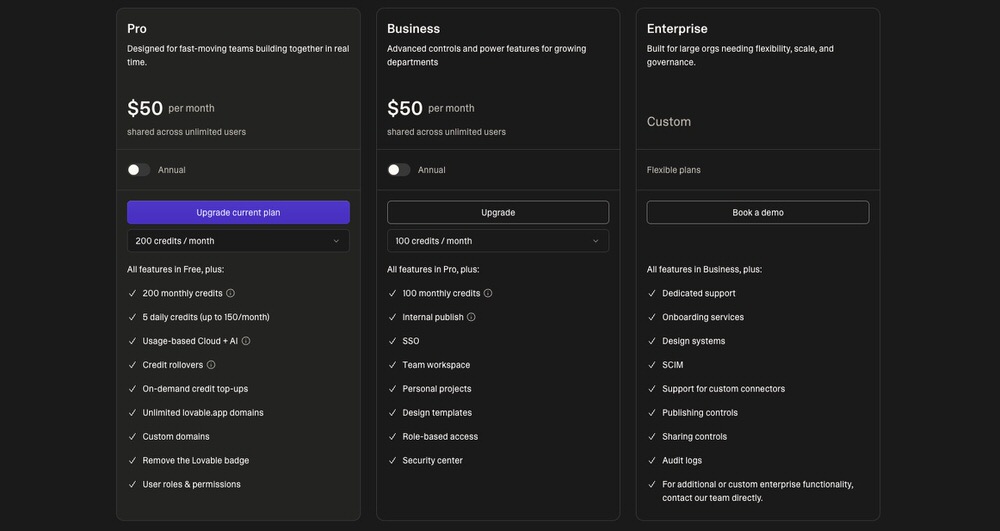Click the Enterprise plan title
The height and width of the screenshot is (531, 1000).
pos(677,29)
